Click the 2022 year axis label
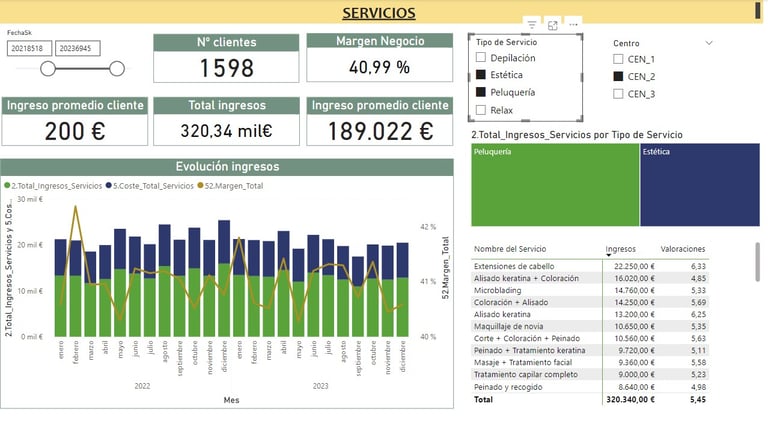 point(142,386)
